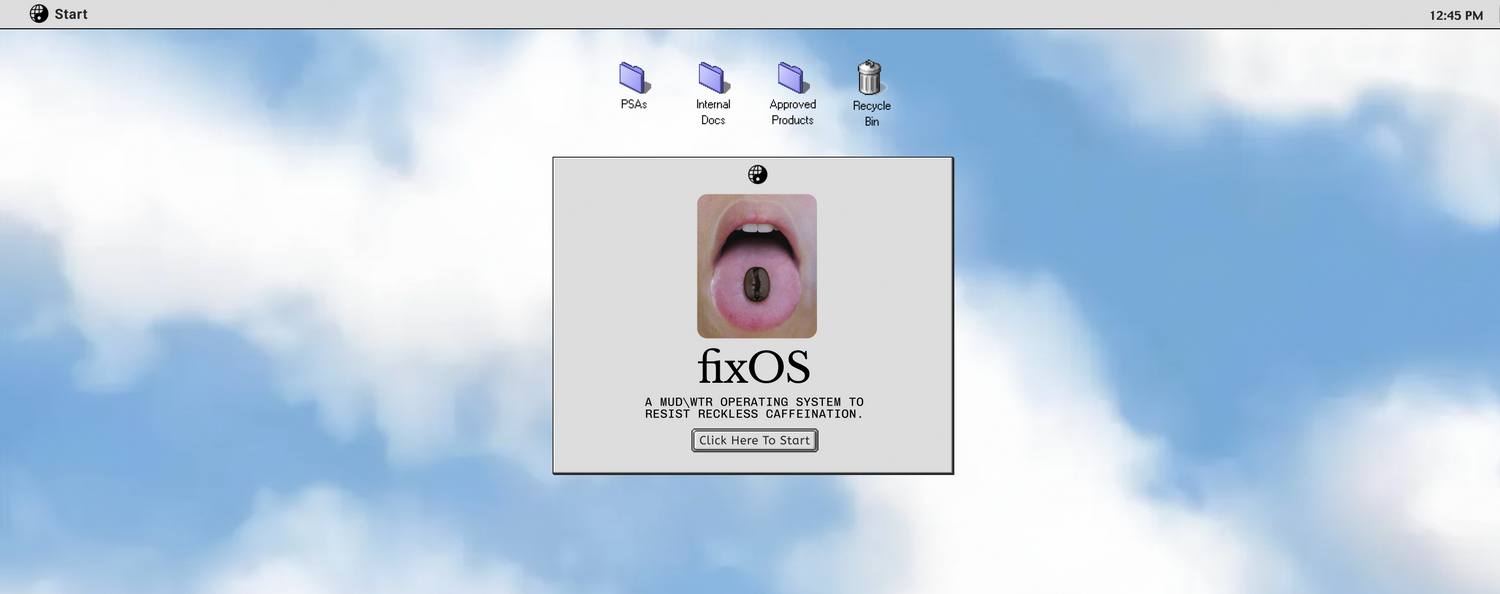Select the Recycle Bin text label
The width and height of the screenshot is (1500, 594).
coord(871,113)
